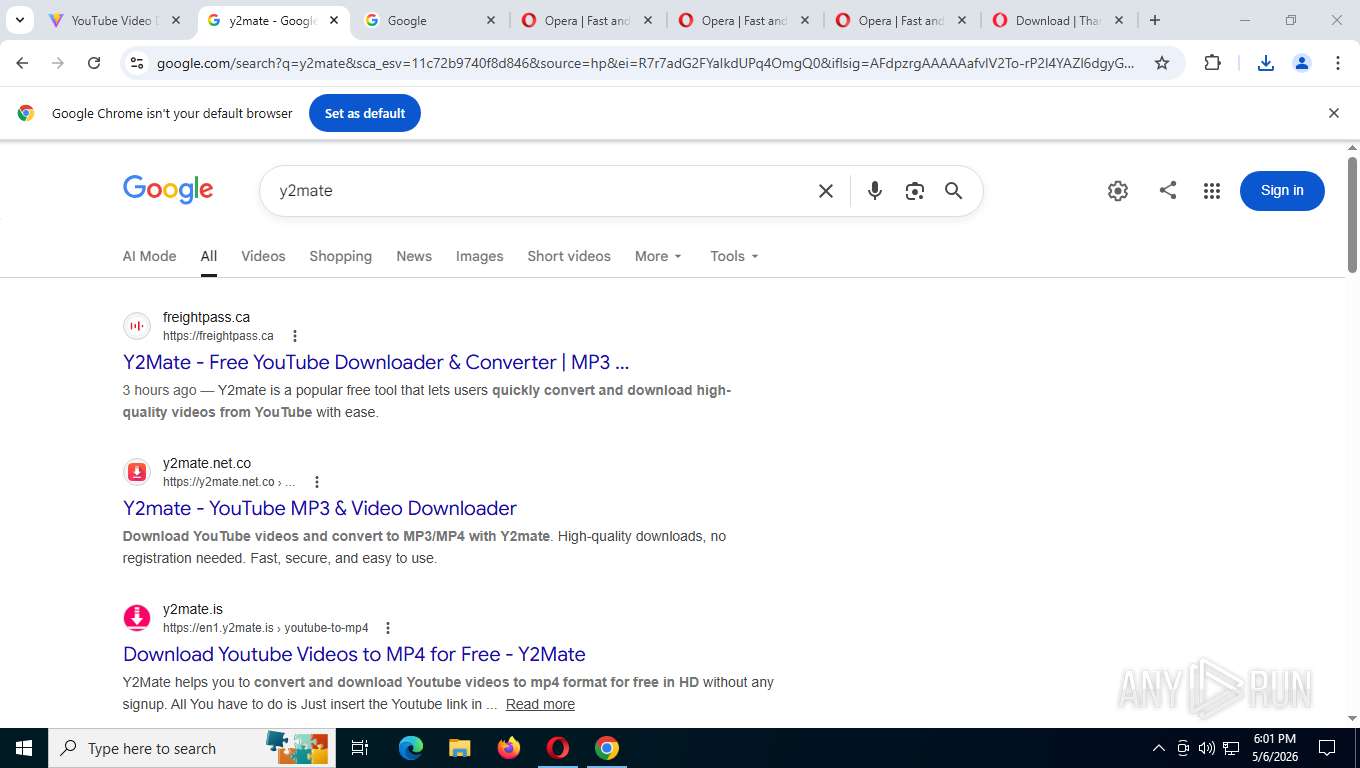Viewport: 1360px width, 768px height.
Task: Open File Explorer from taskbar
Action: pyautogui.click(x=459, y=748)
